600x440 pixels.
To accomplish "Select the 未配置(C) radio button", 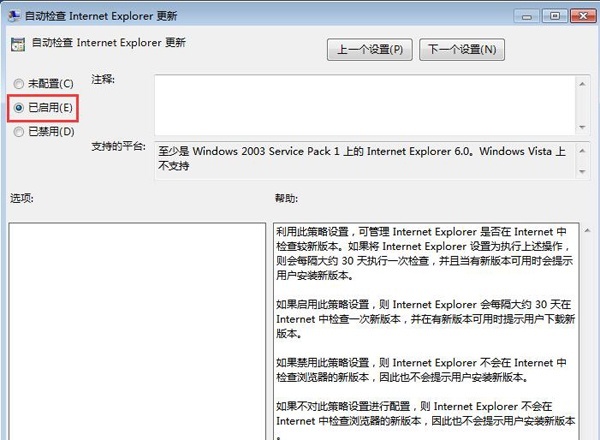I will click(18, 84).
